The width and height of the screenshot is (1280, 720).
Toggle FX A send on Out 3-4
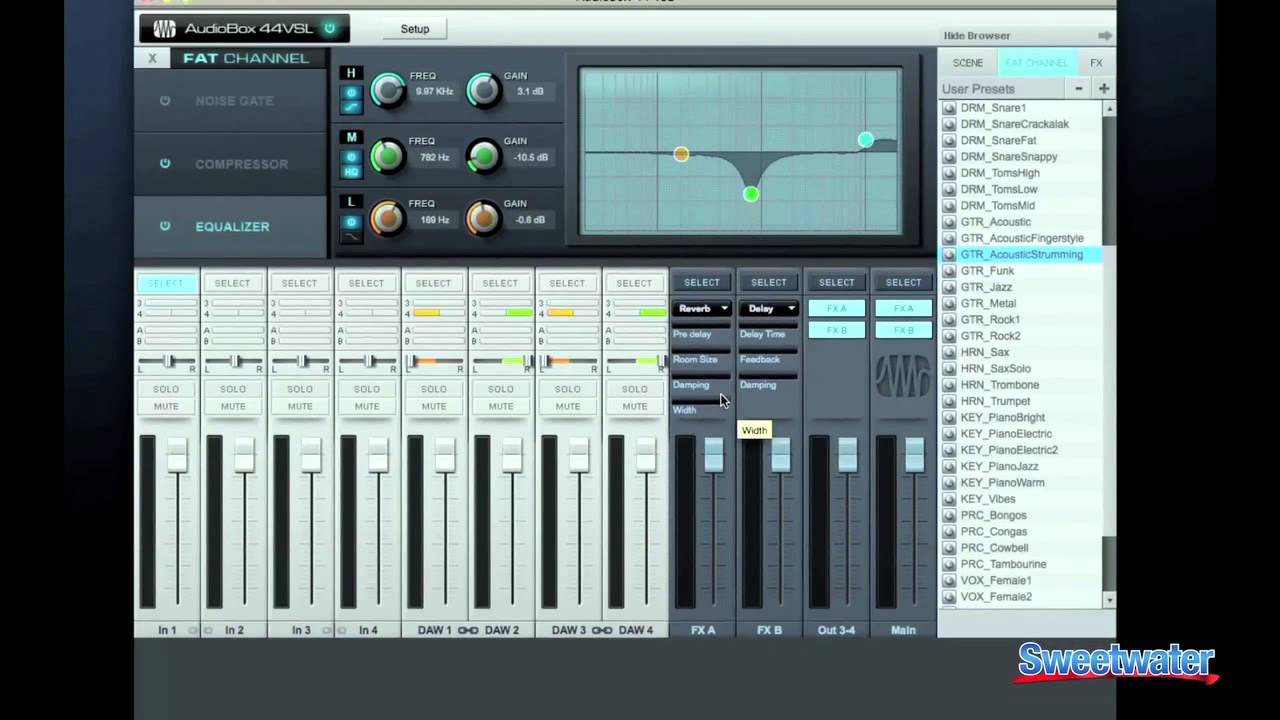pyautogui.click(x=836, y=308)
